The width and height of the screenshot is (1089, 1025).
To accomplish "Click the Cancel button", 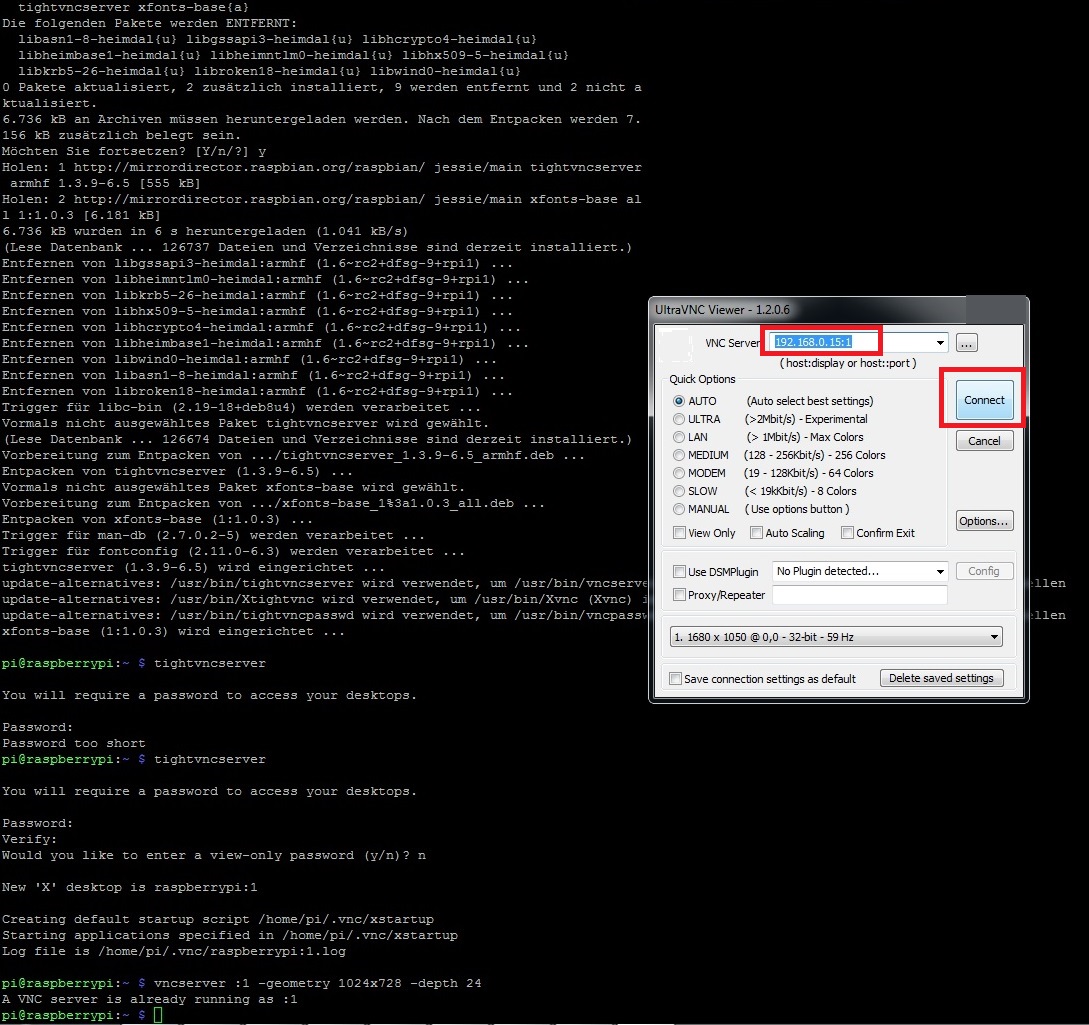I will point(984,441).
